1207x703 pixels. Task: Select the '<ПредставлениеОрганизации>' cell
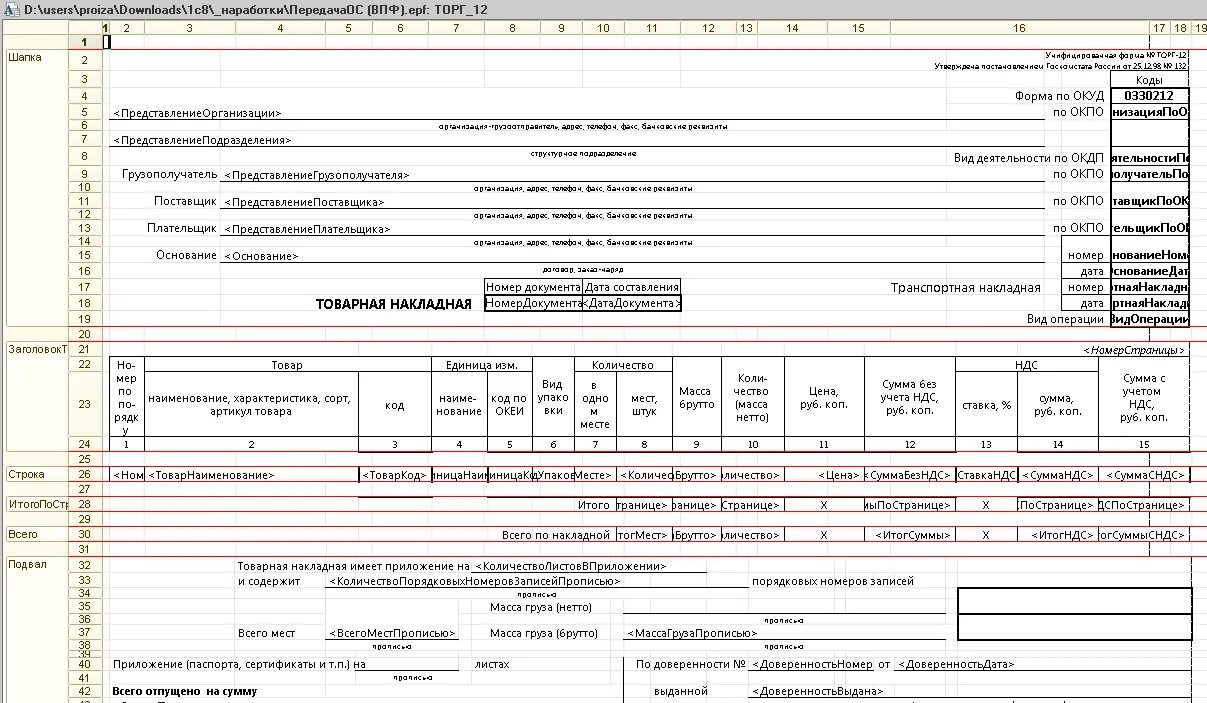coord(197,113)
